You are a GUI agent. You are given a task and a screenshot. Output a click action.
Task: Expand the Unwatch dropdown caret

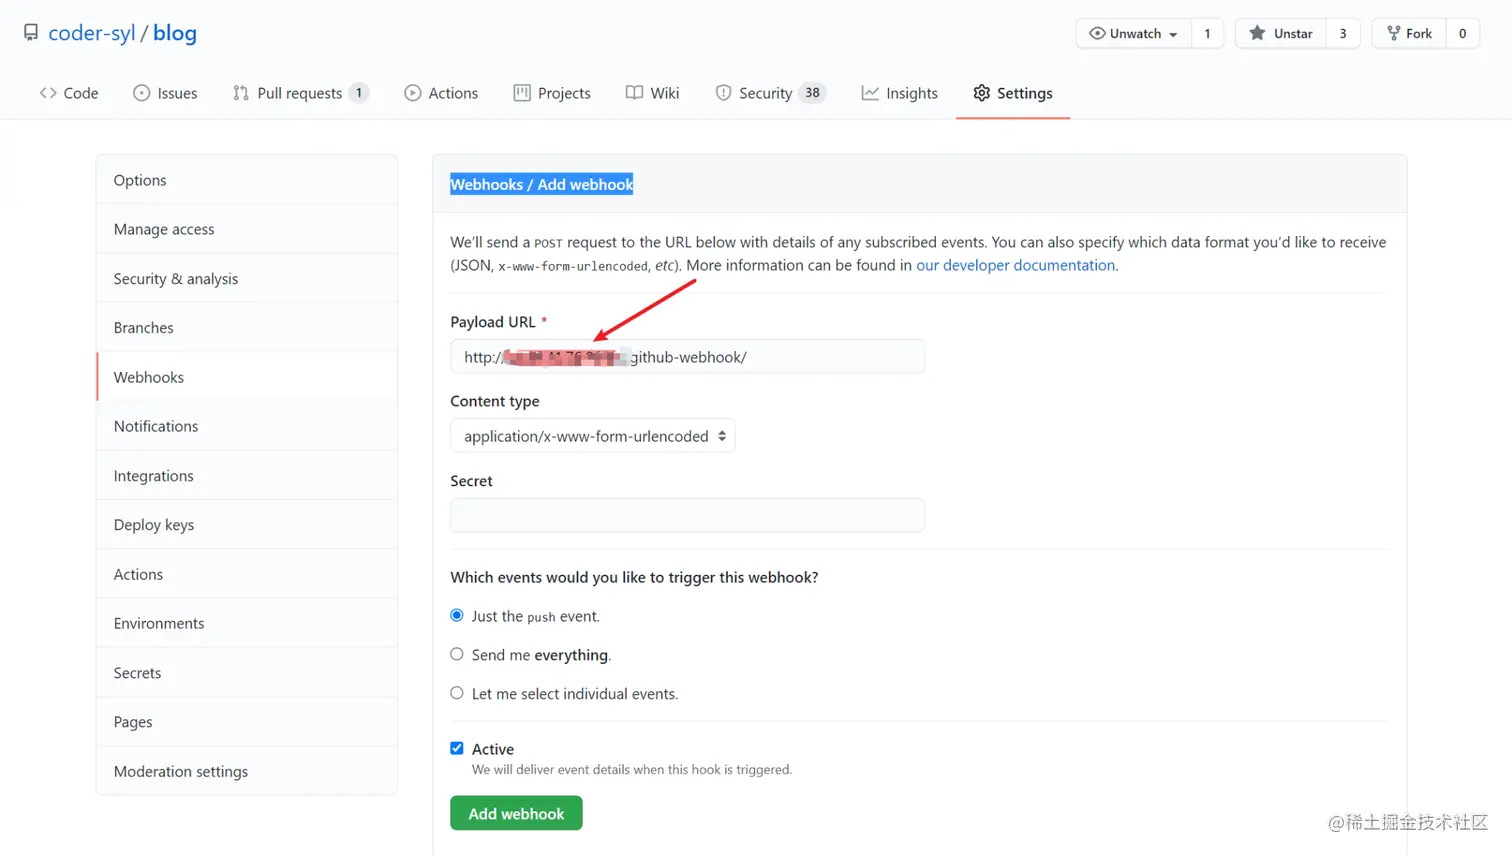pos(1173,34)
